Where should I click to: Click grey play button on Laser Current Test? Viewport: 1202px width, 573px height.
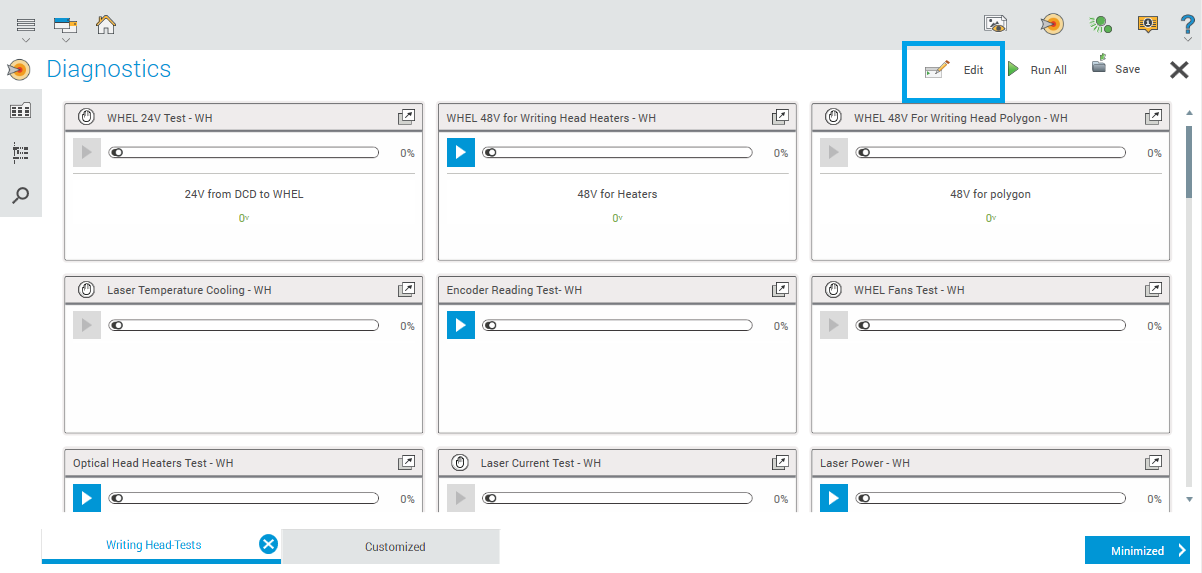(461, 498)
